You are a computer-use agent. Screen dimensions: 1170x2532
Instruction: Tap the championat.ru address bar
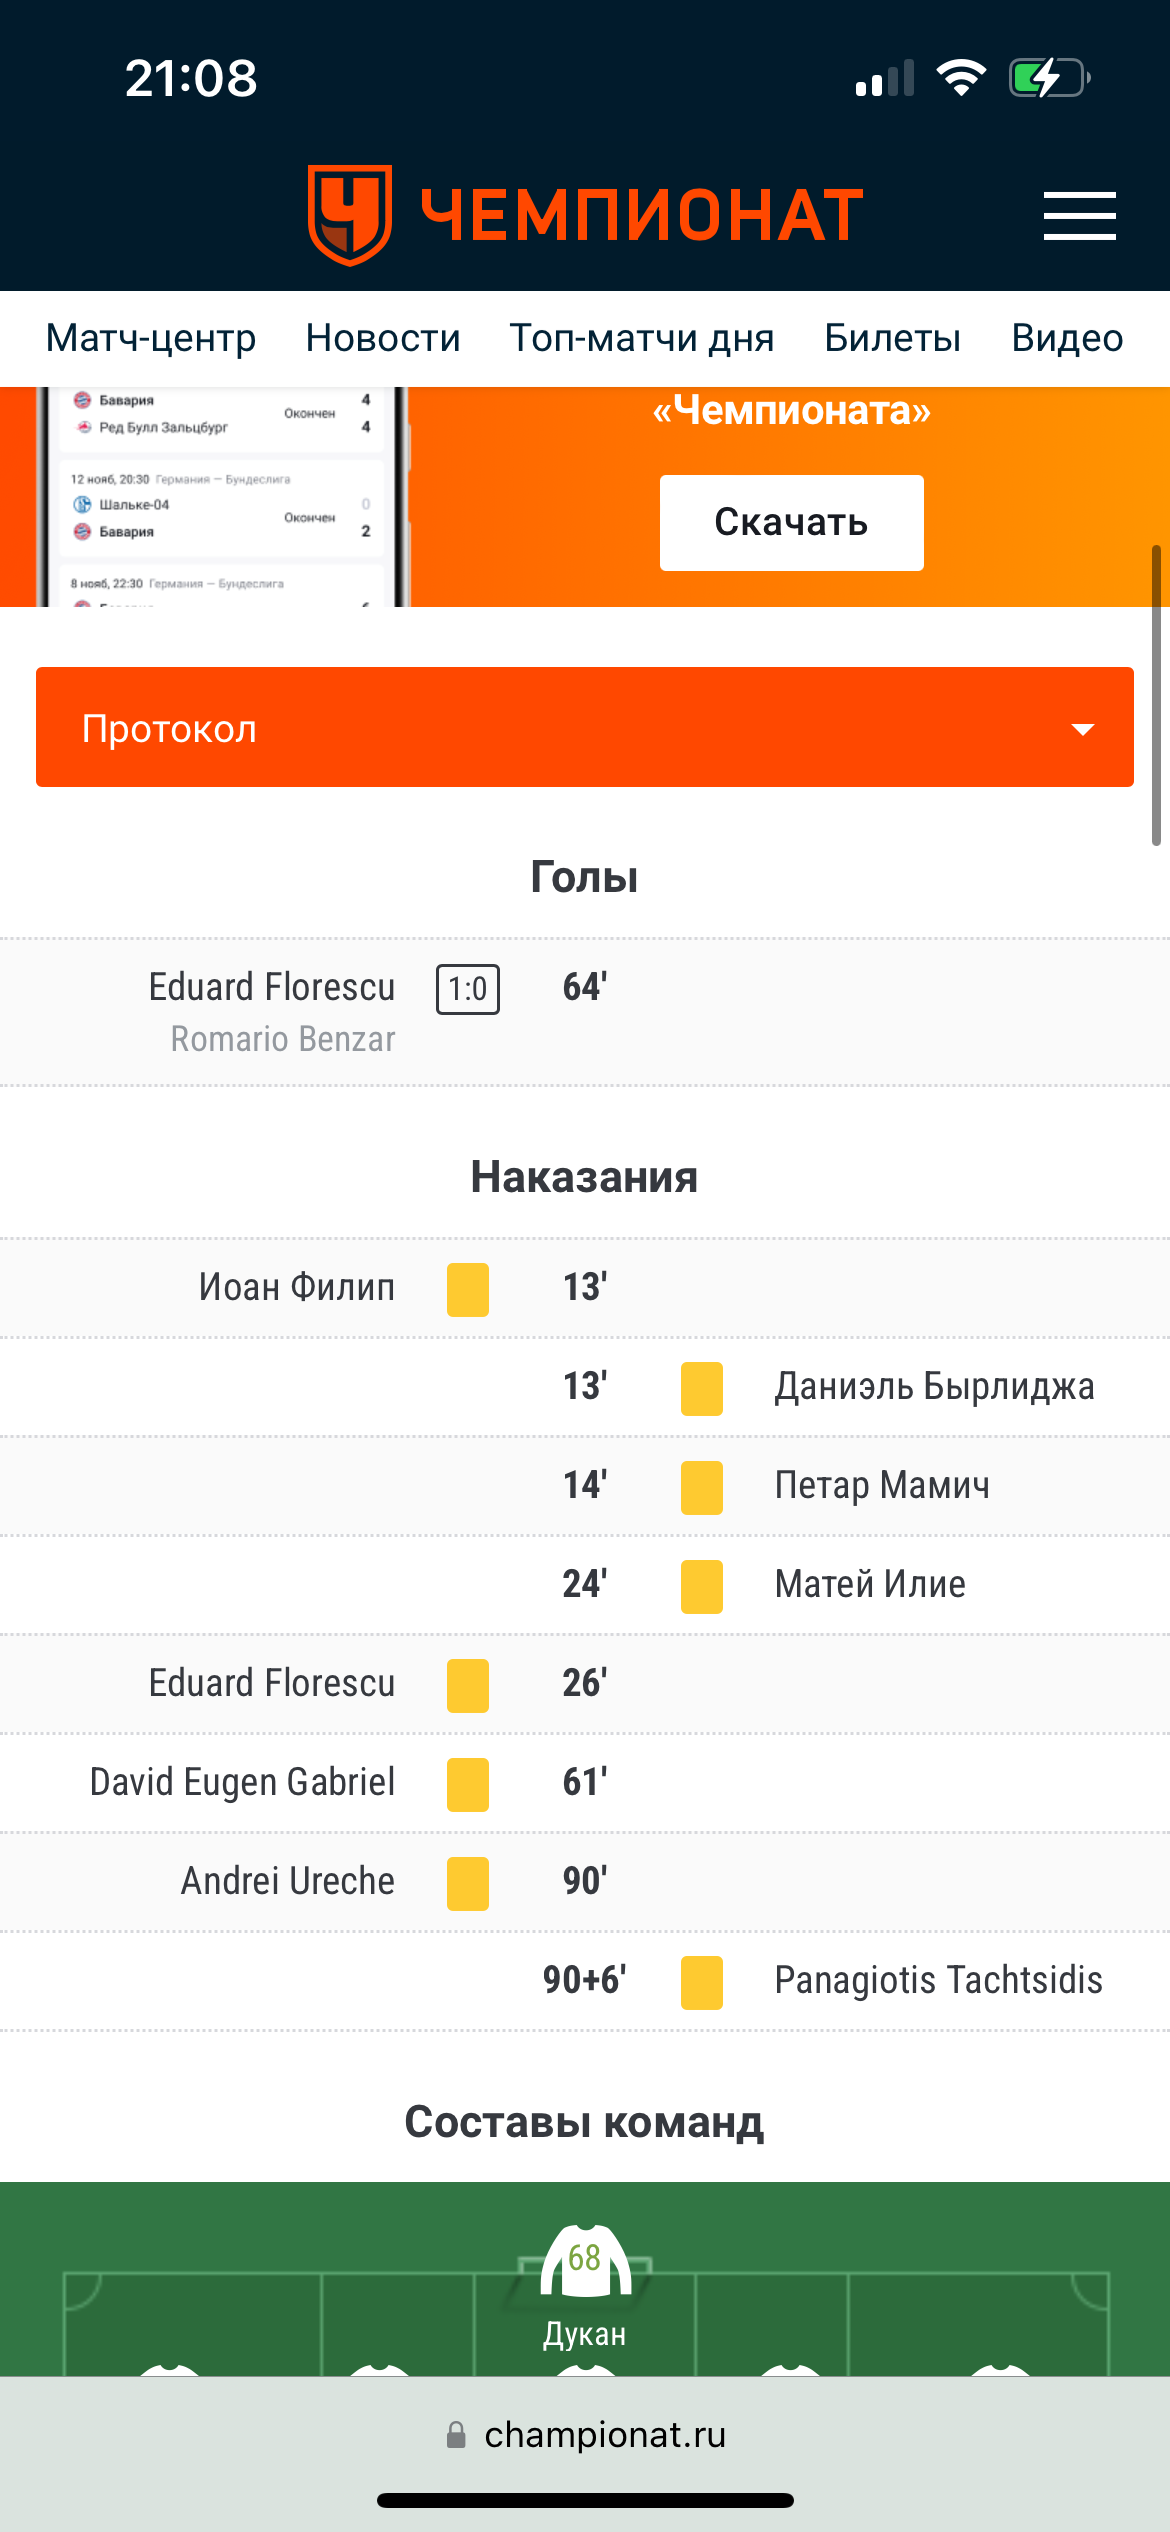coord(604,2435)
